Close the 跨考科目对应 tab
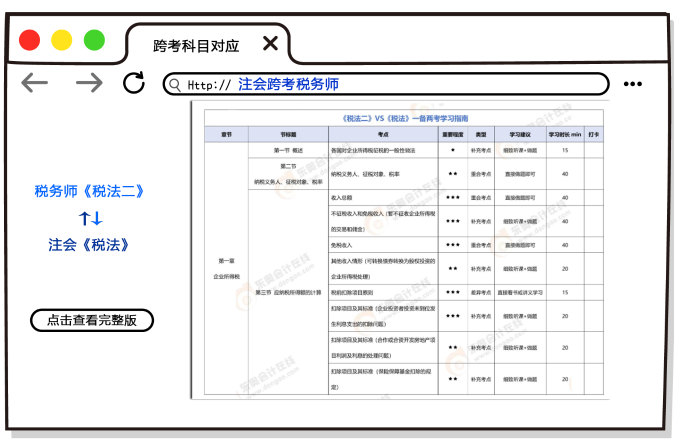Screen dimensions: 674x442 270,43
